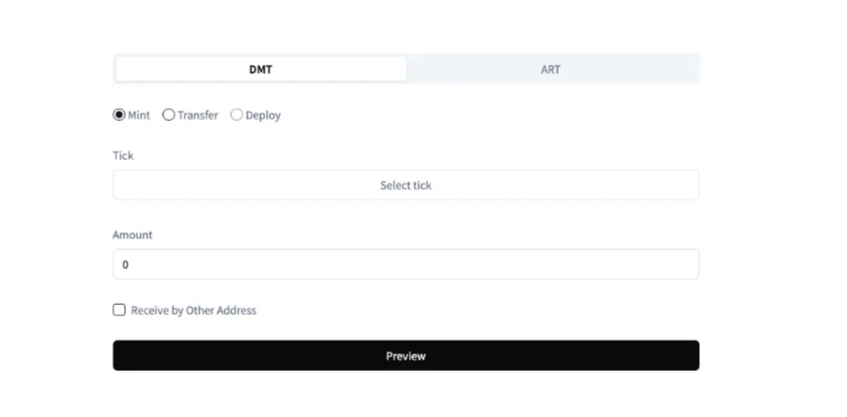Click the black Preview button

406,355
